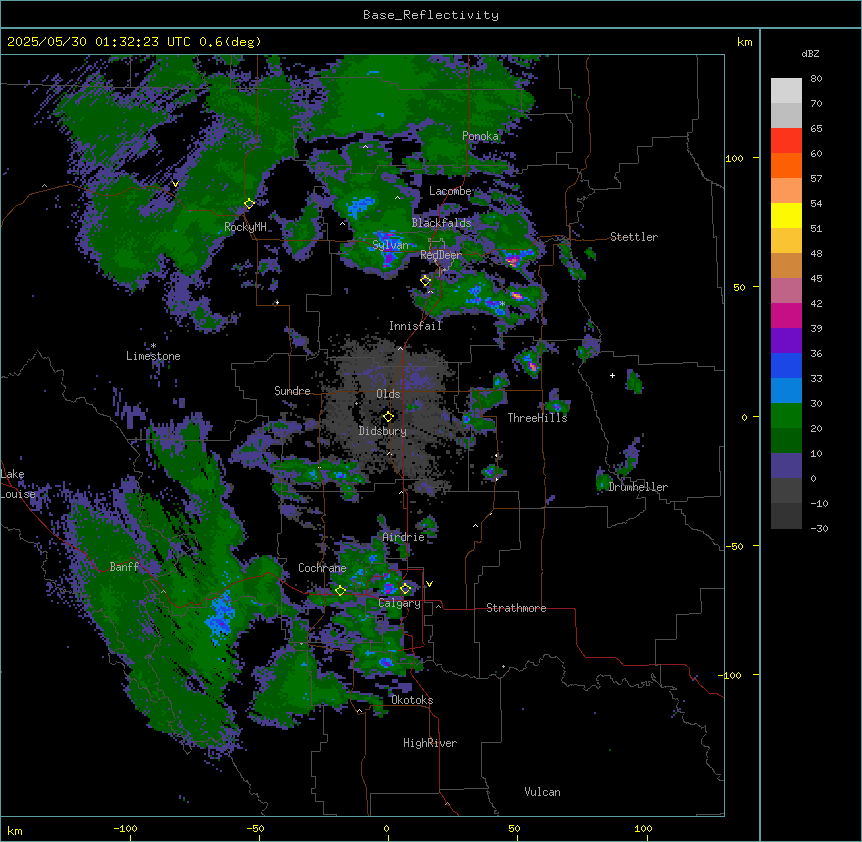Screen dimensions: 862x842
Task: Click the dBZ legend heading
Action: tap(810, 53)
